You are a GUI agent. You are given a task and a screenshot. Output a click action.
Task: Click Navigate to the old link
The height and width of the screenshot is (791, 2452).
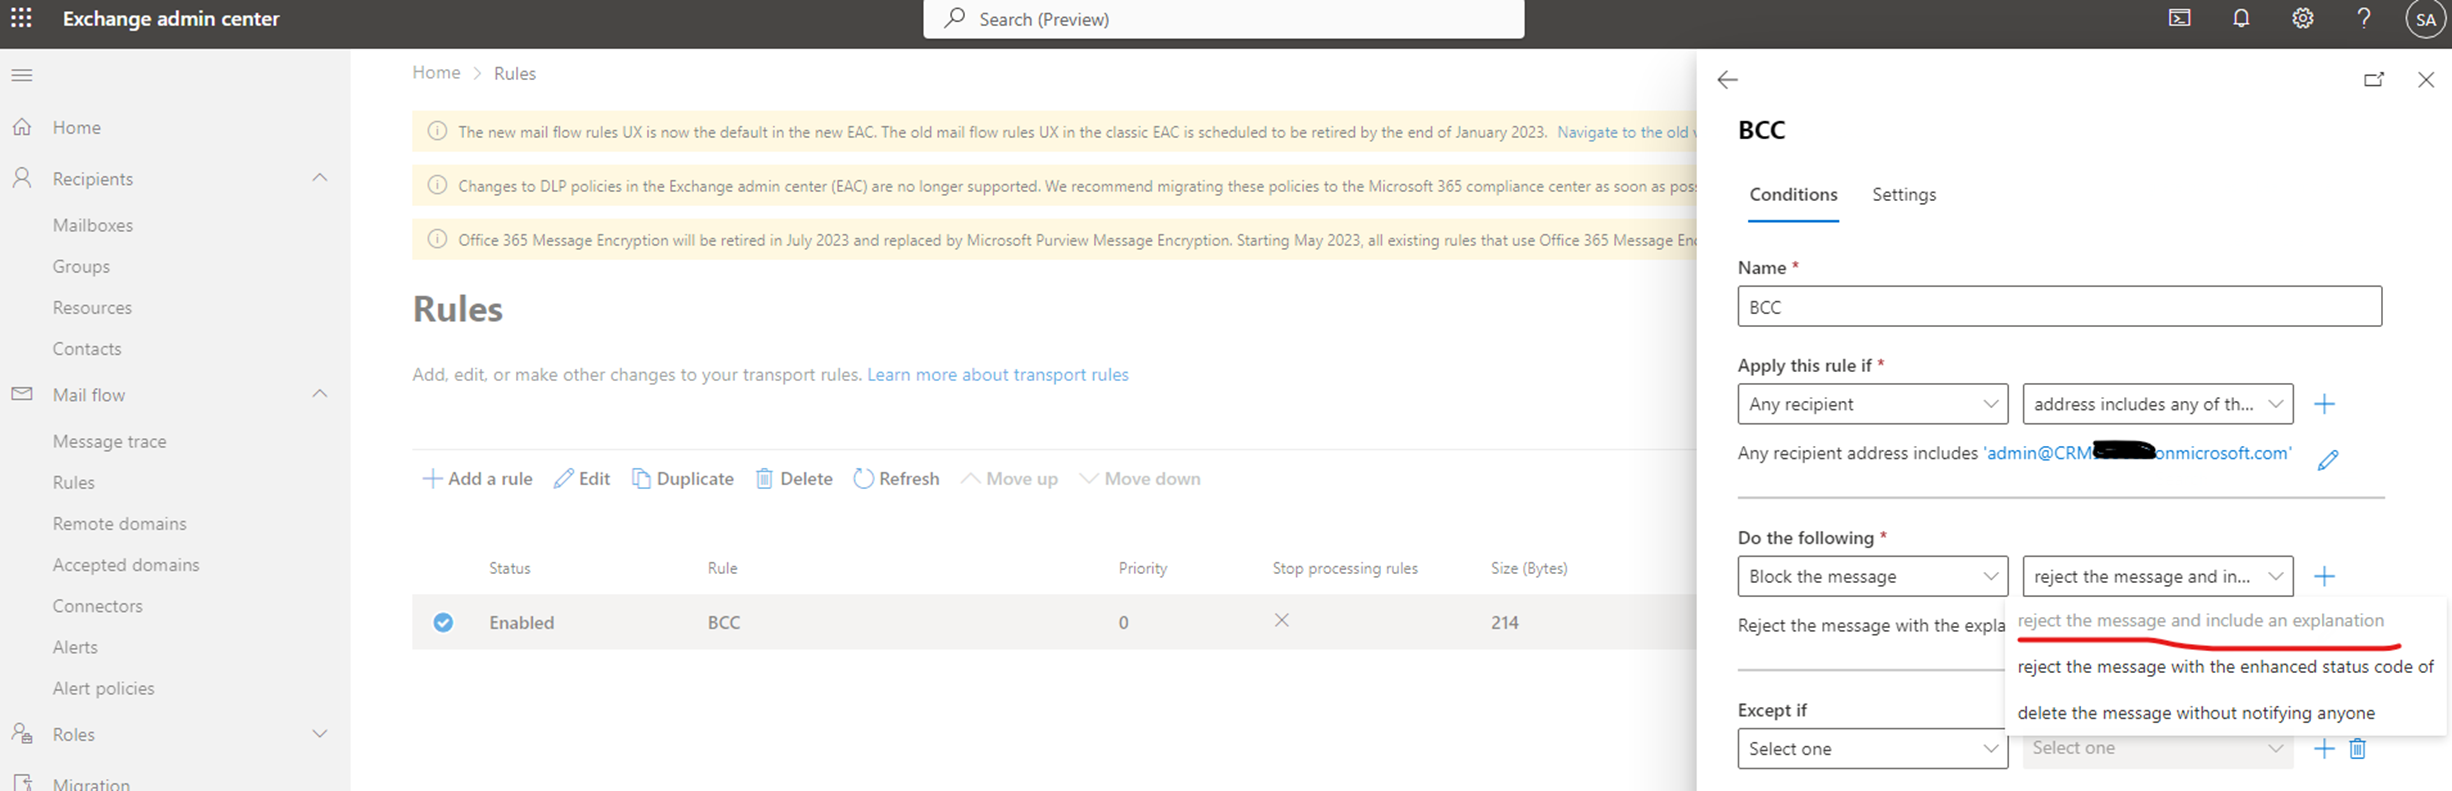click(x=1625, y=132)
